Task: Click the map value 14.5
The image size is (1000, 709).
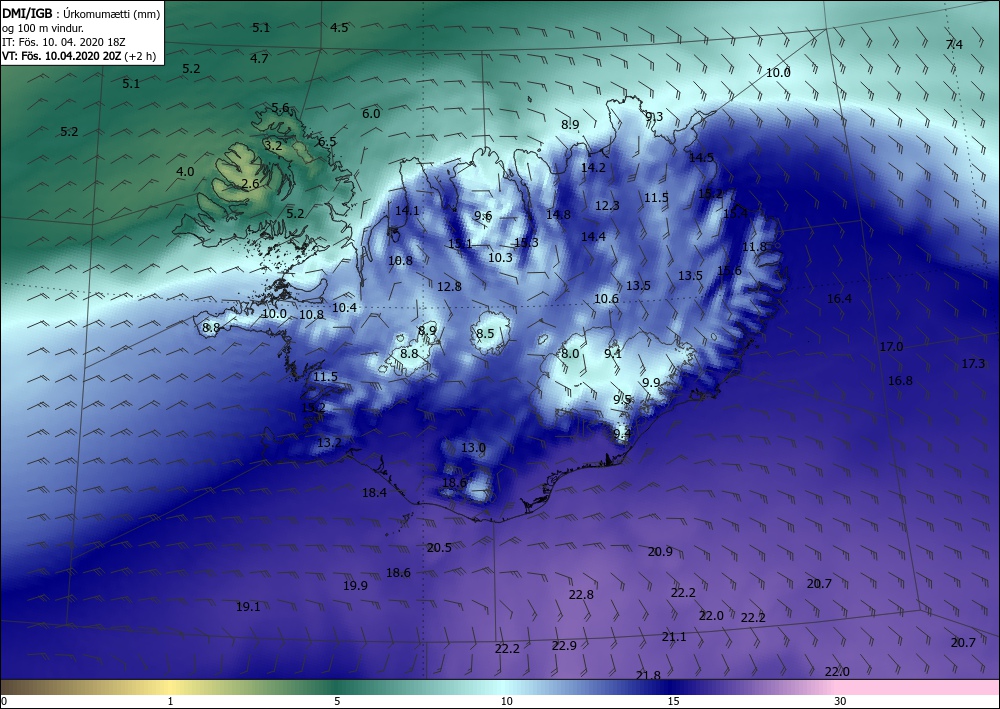Action: click(x=702, y=157)
